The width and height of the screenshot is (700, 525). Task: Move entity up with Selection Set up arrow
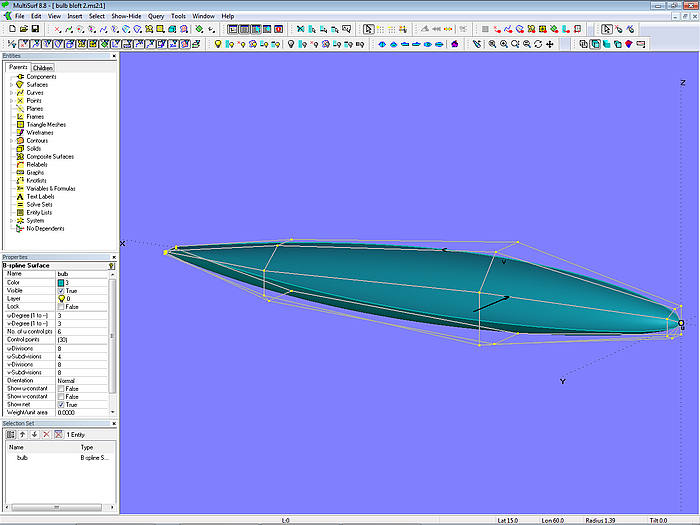(x=22, y=434)
